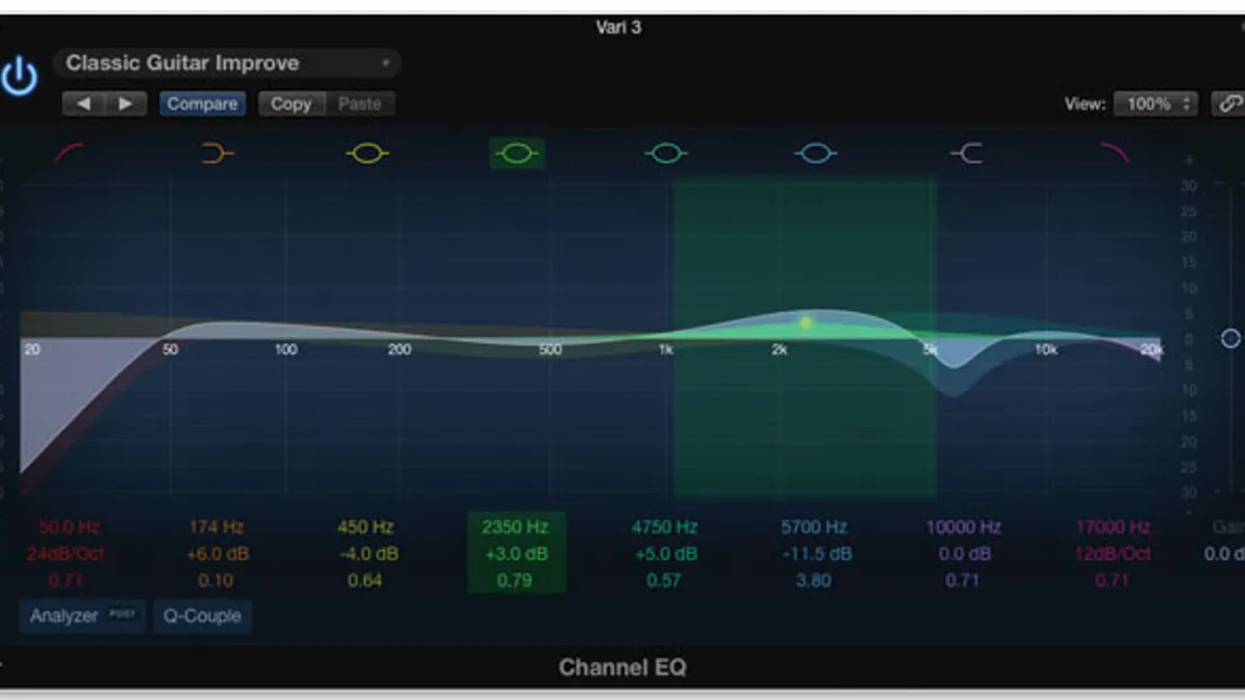The image size is (1245, 700).
Task: Open the View 100% size dropdown
Action: pyautogui.click(x=1156, y=104)
